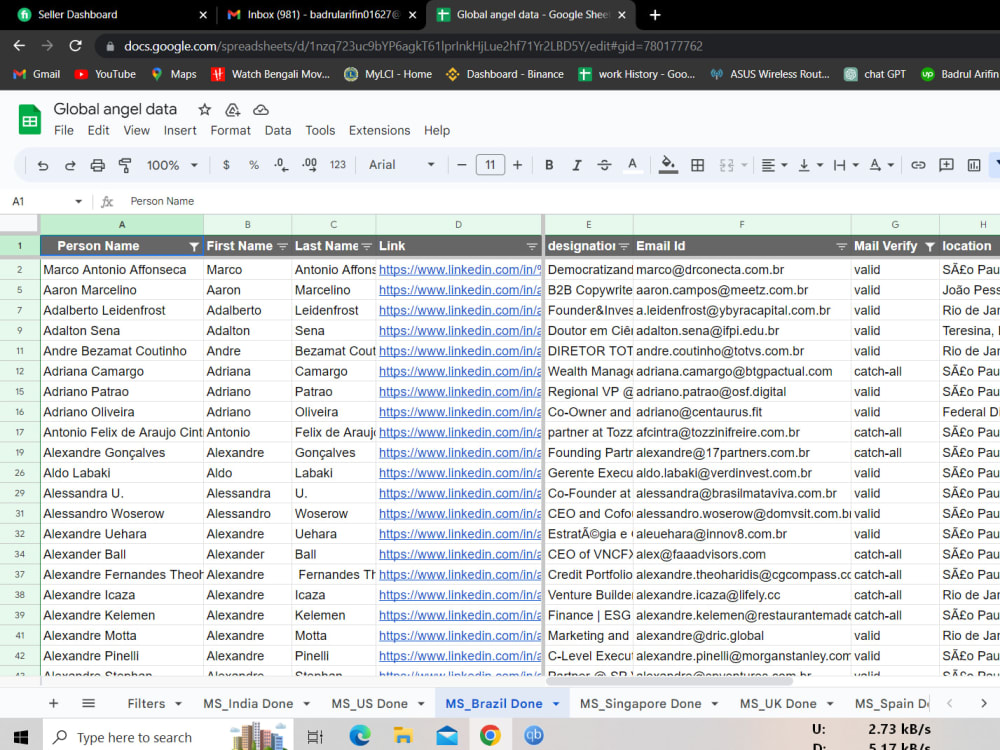1000x750 pixels.
Task: Open filter on Email Id column
Action: point(841,247)
